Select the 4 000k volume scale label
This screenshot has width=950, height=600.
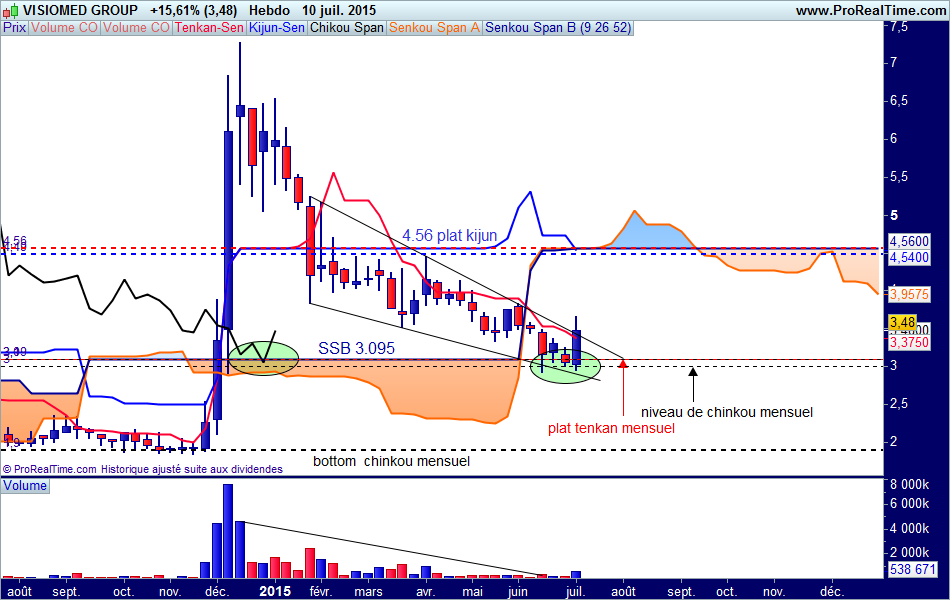pyautogui.click(x=909, y=528)
